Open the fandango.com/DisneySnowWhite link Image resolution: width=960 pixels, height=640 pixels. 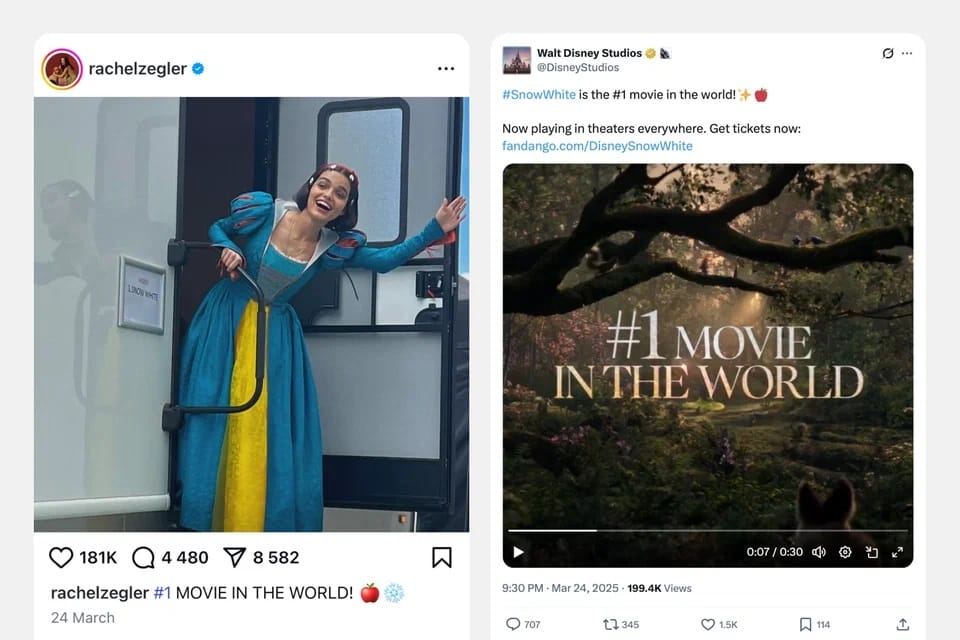(x=597, y=146)
